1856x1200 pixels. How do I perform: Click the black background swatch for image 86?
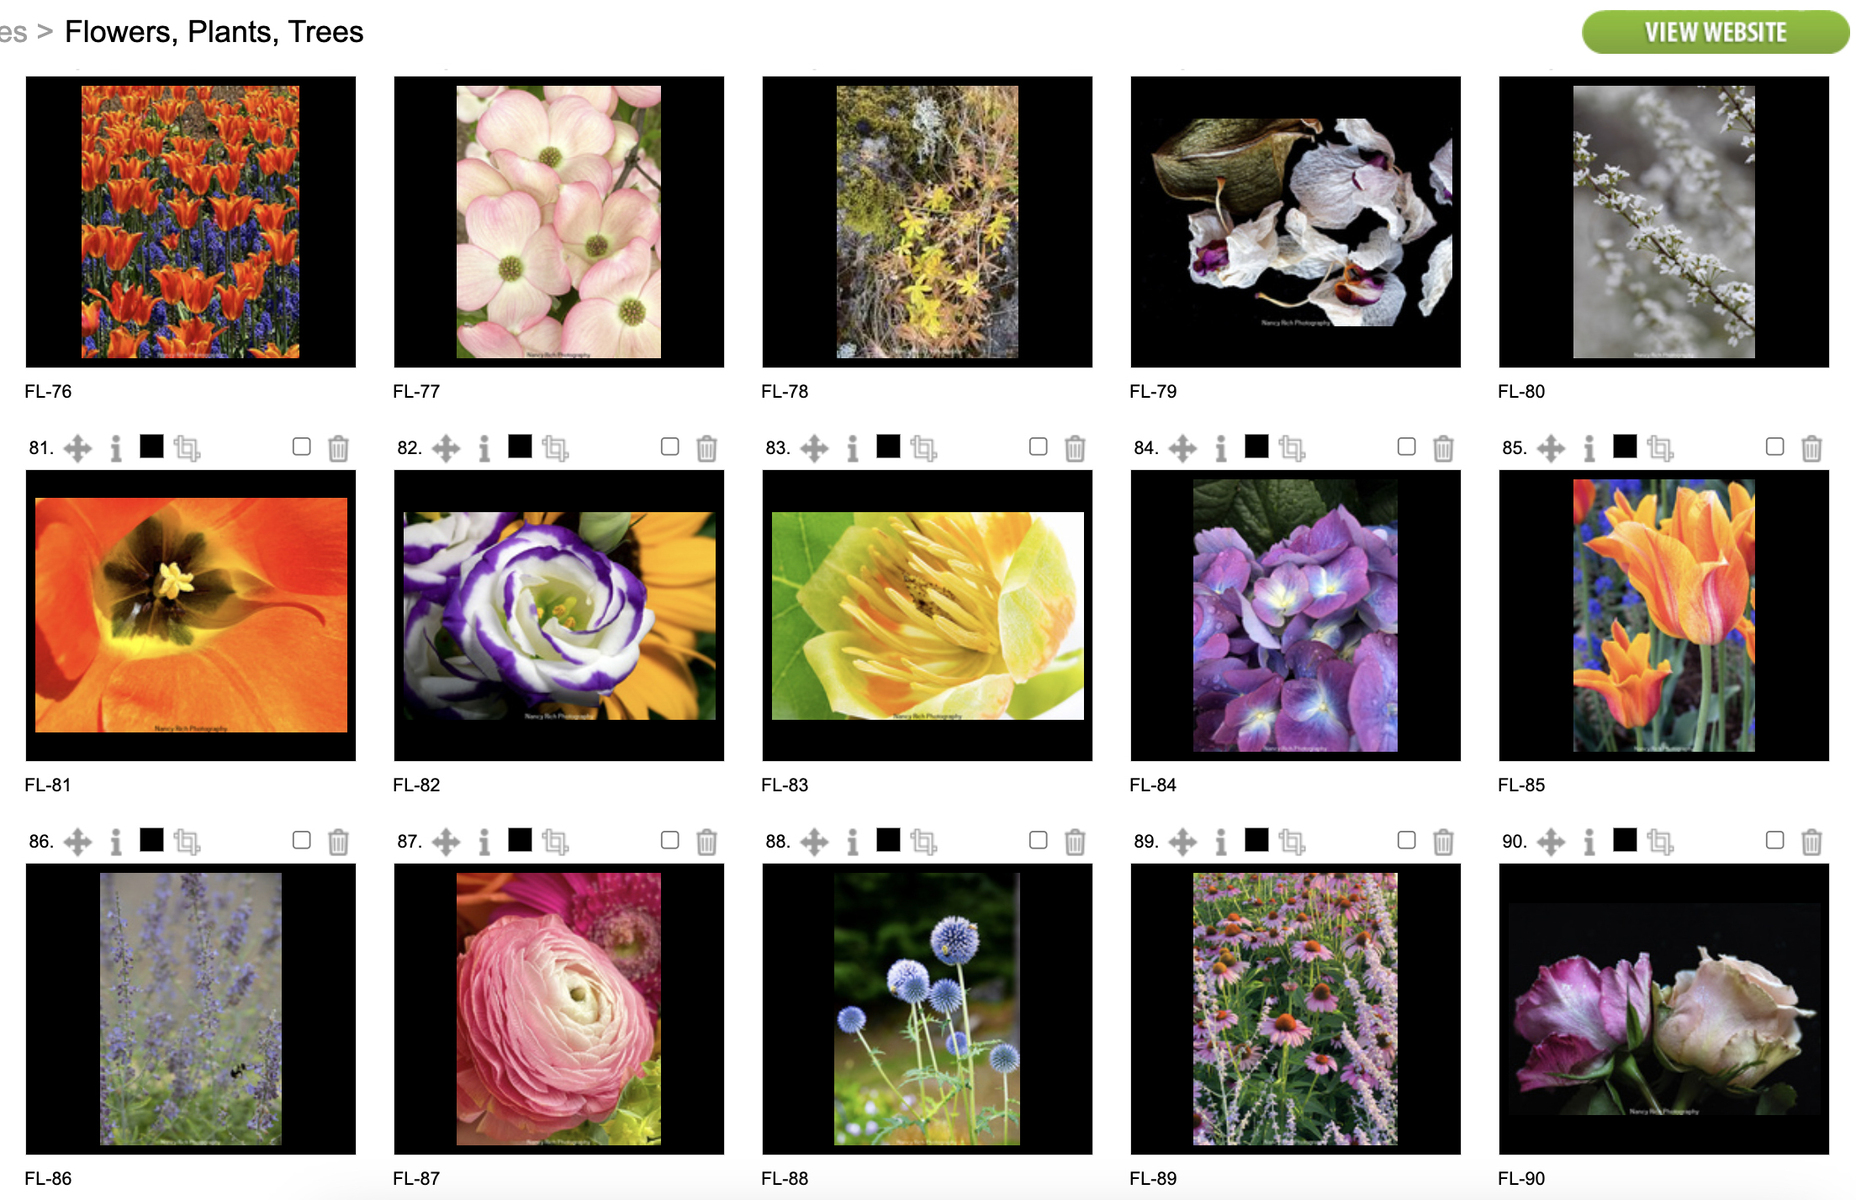click(x=152, y=840)
